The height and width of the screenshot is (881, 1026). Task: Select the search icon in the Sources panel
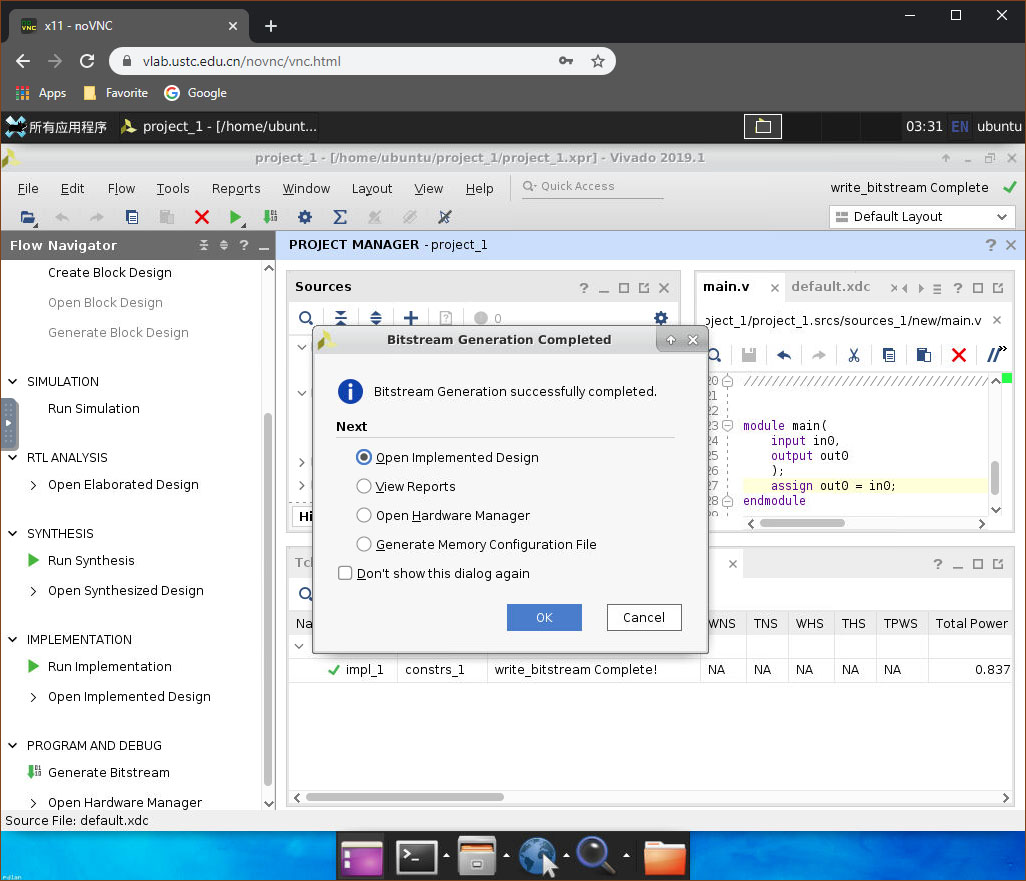click(305, 318)
